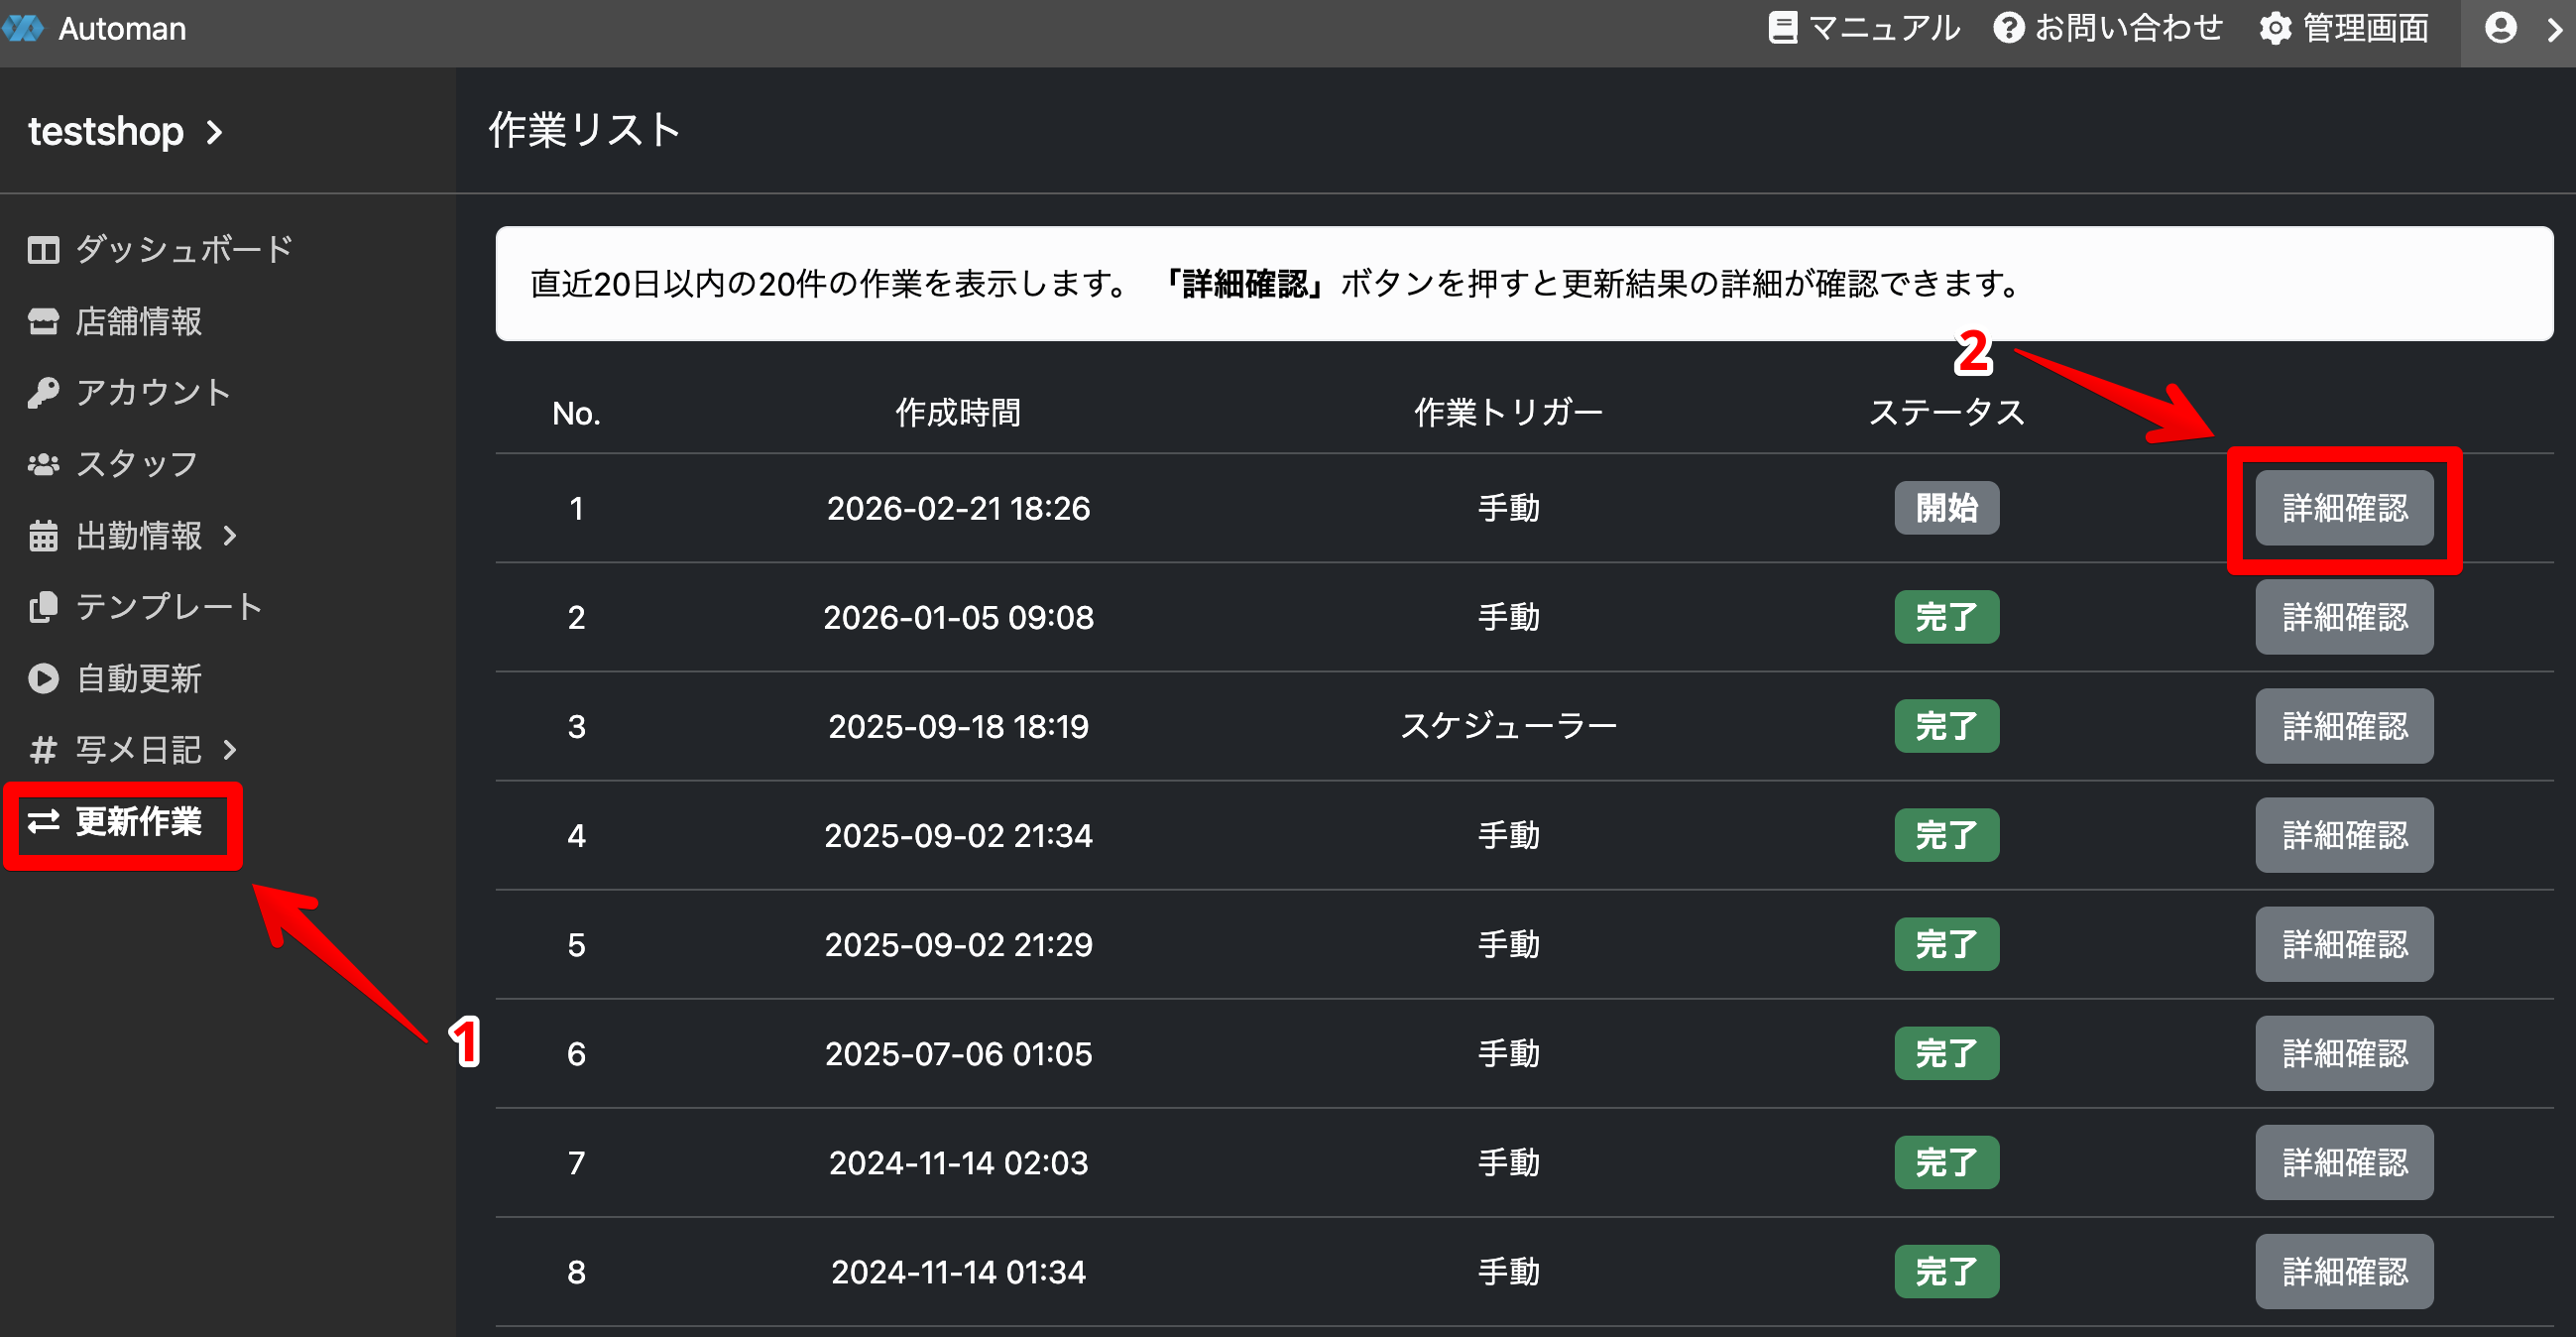Screen dimensions: 2576x1337
Task: Open admin screen gear icon
Action: (x=2275, y=28)
